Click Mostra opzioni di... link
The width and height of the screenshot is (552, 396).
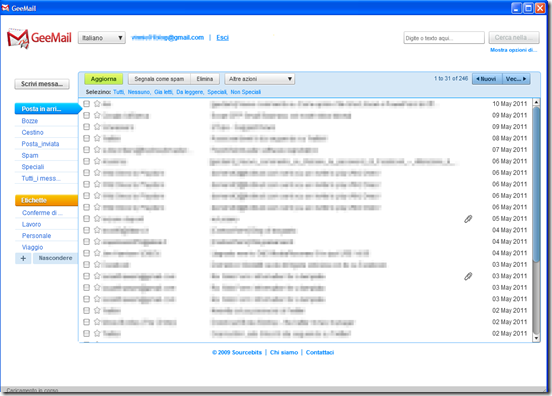[x=514, y=50]
